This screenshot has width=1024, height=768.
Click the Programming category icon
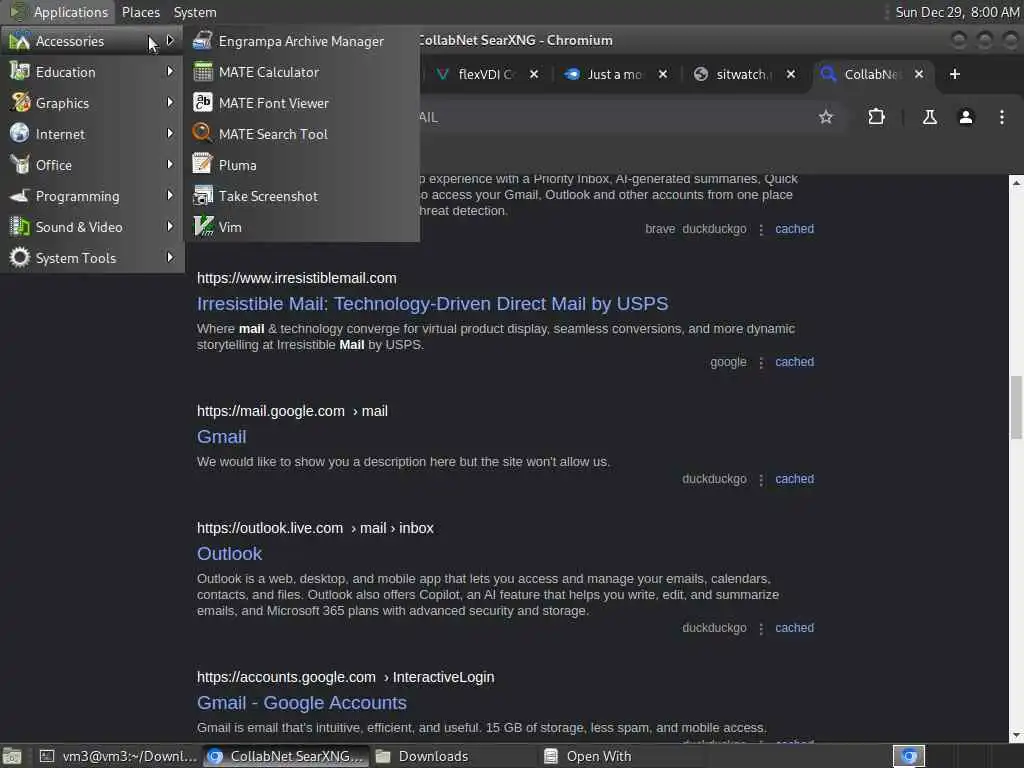(20, 196)
